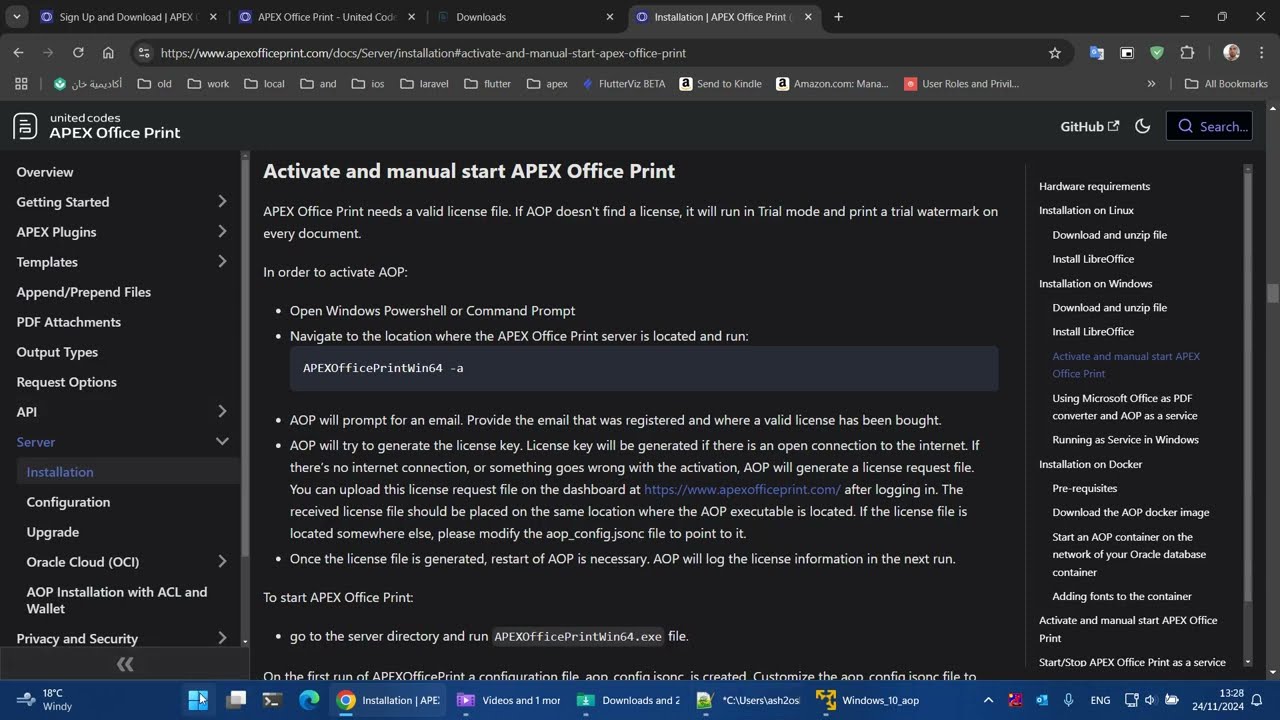
Task: Open the tab search dropdown arrow
Action: point(16,17)
